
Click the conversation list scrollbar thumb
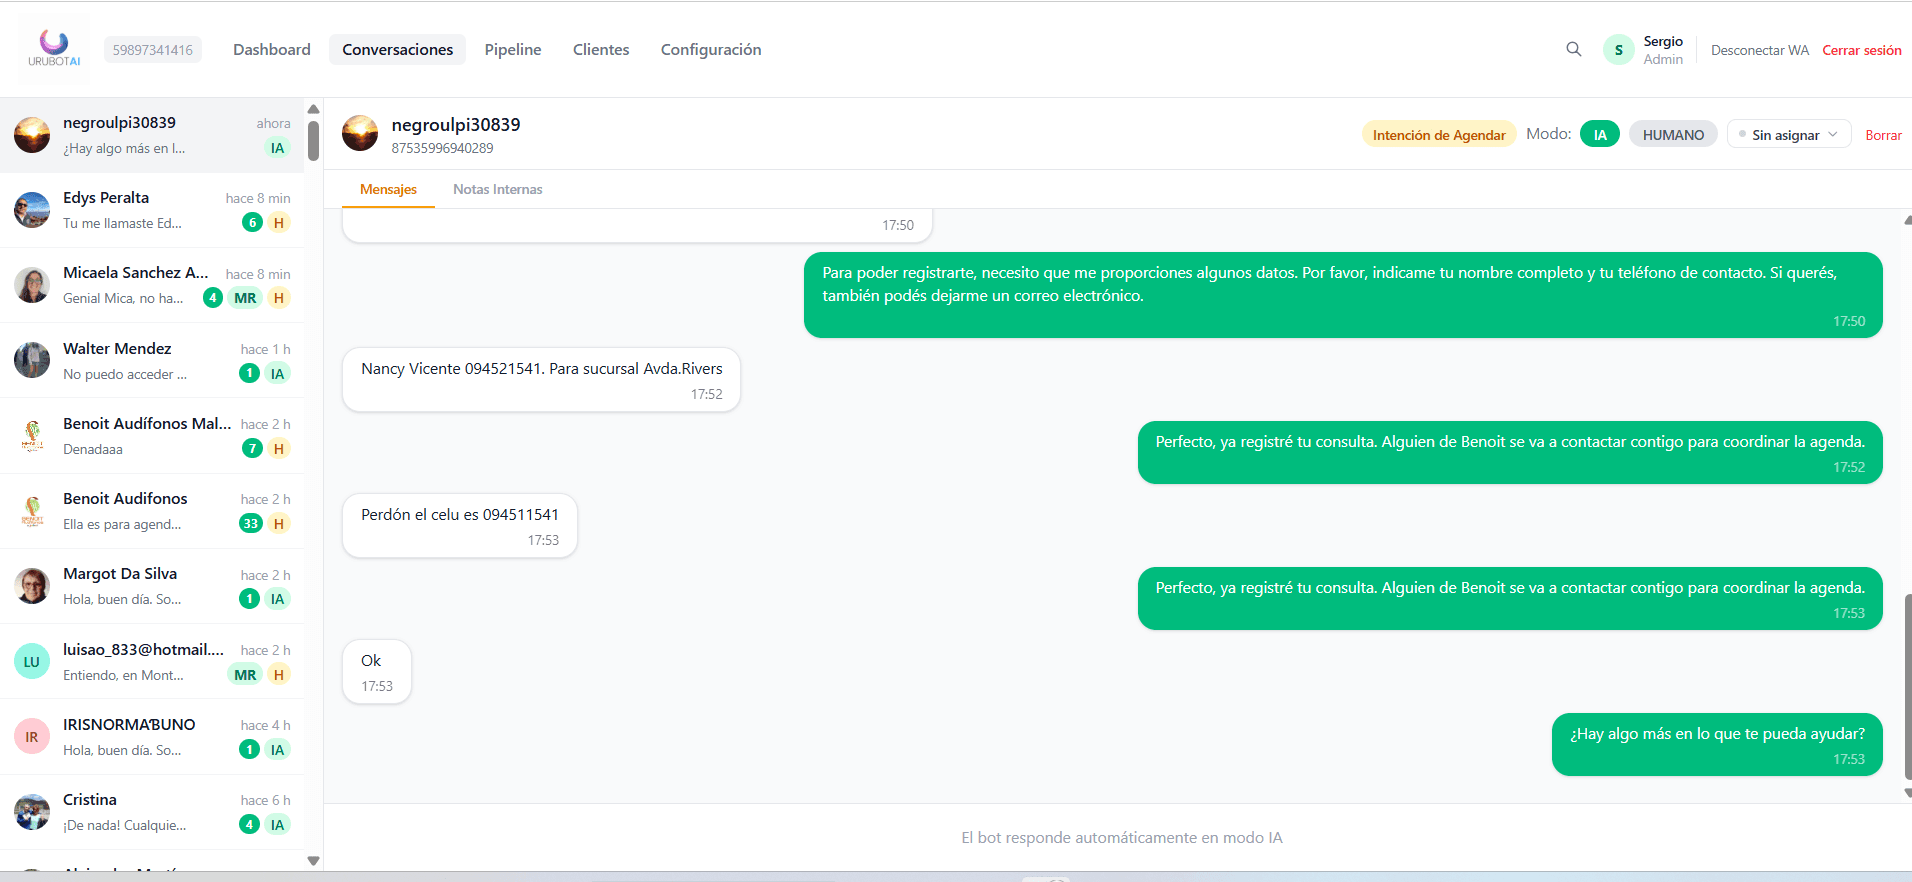313,141
